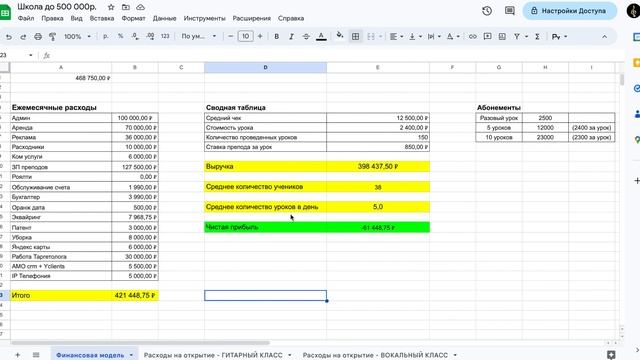Open the Вставка menu
The width and height of the screenshot is (640, 360).
coord(102,18)
